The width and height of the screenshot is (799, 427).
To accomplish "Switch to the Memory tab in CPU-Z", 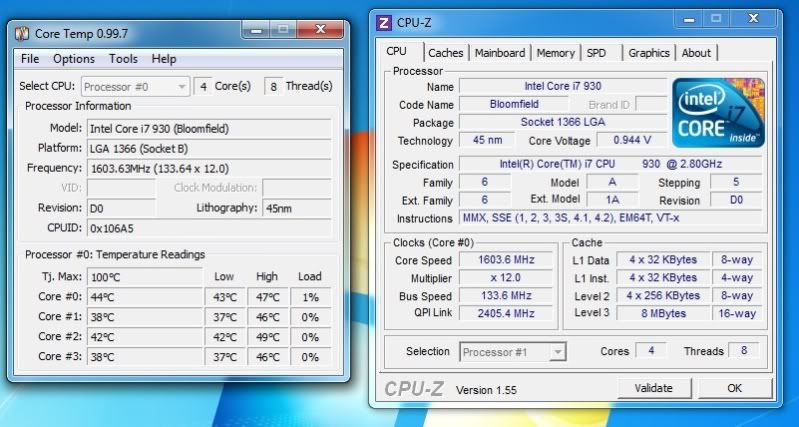I will [x=555, y=53].
